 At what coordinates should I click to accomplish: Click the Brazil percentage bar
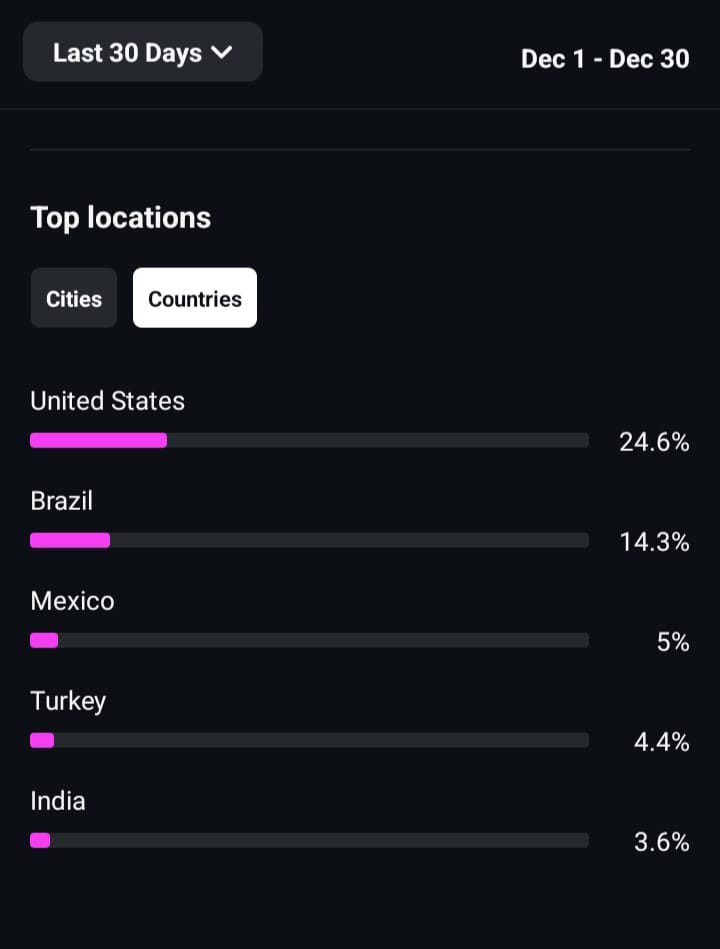[x=309, y=540]
